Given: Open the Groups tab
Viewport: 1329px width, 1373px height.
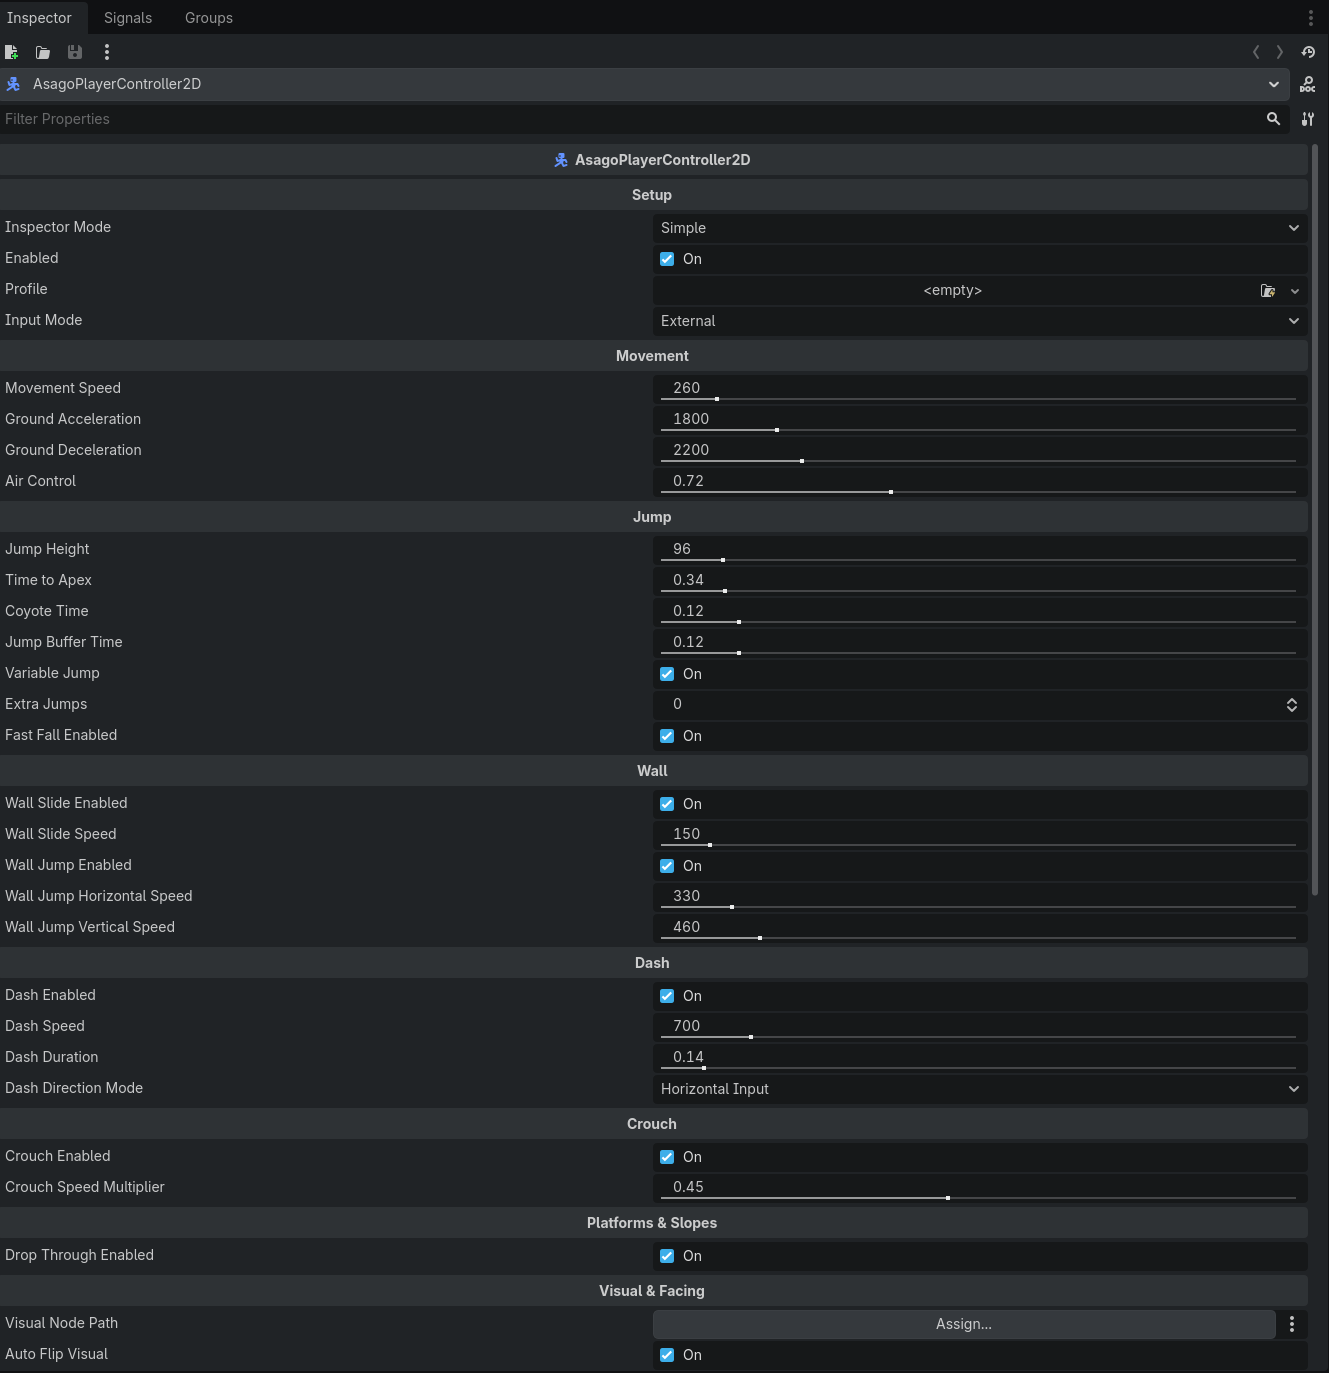Looking at the screenshot, I should (x=209, y=18).
